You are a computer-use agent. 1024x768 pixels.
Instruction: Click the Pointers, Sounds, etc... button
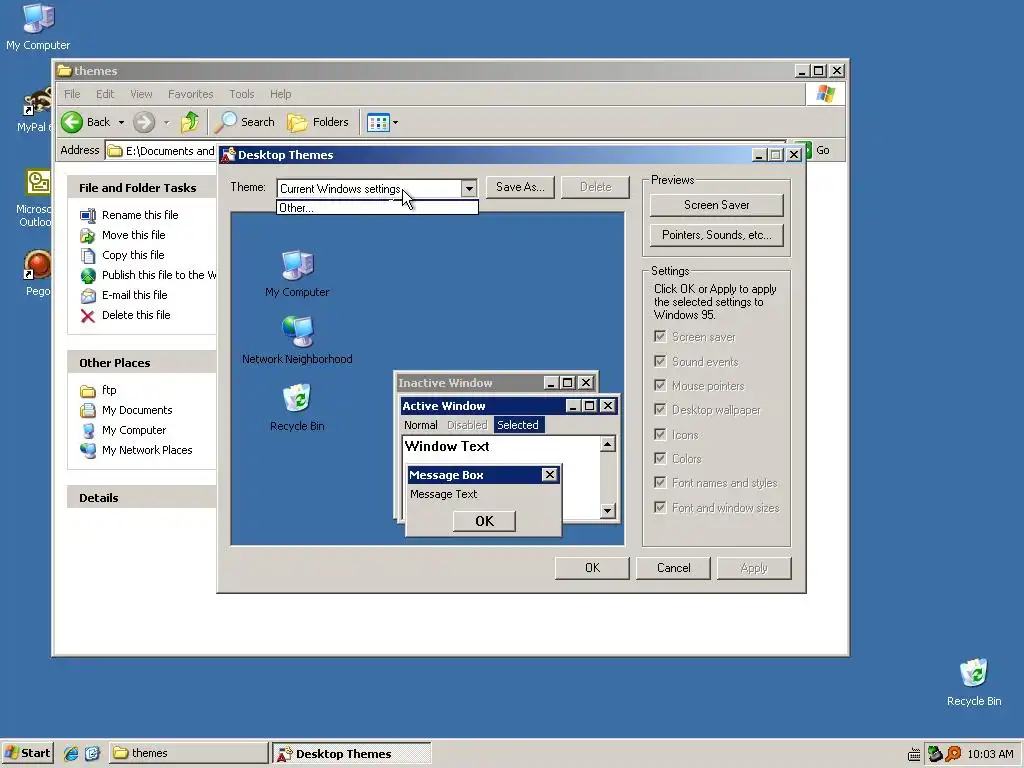tap(716, 235)
